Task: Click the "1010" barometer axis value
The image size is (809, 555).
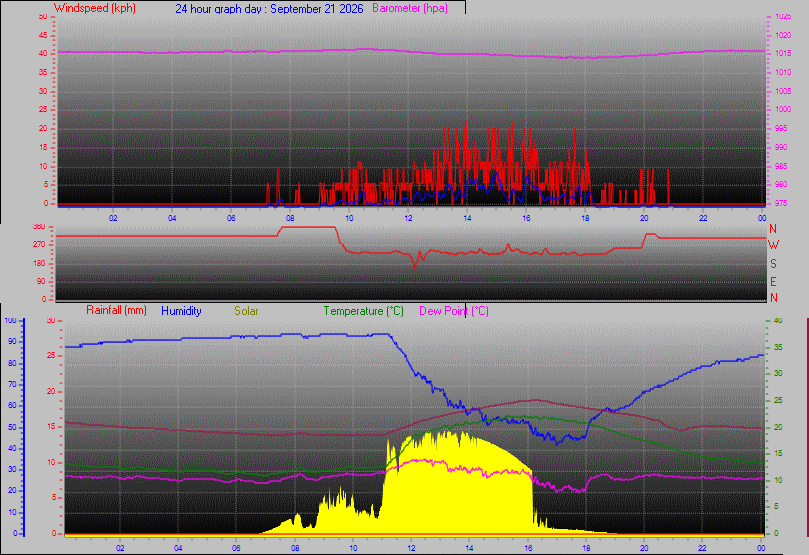Action: pos(783,73)
